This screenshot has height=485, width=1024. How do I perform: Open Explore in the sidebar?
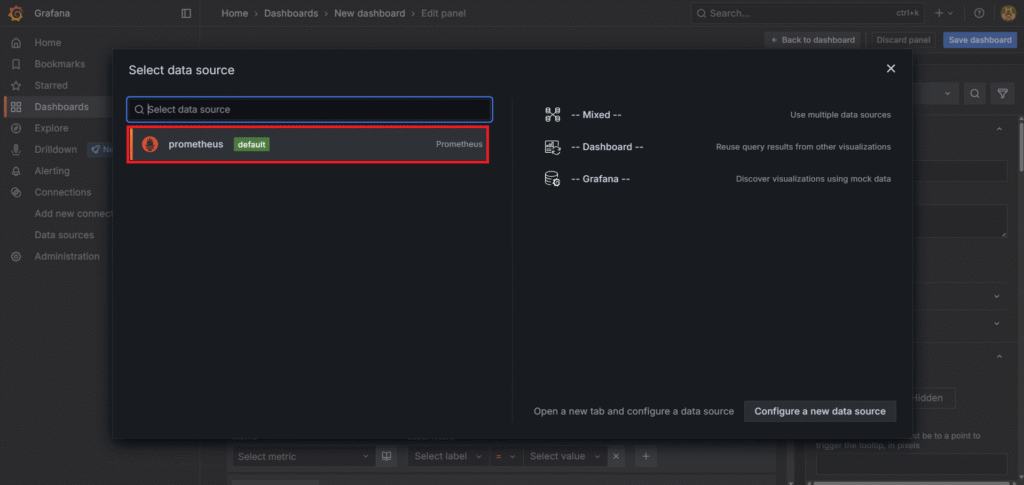(51, 128)
